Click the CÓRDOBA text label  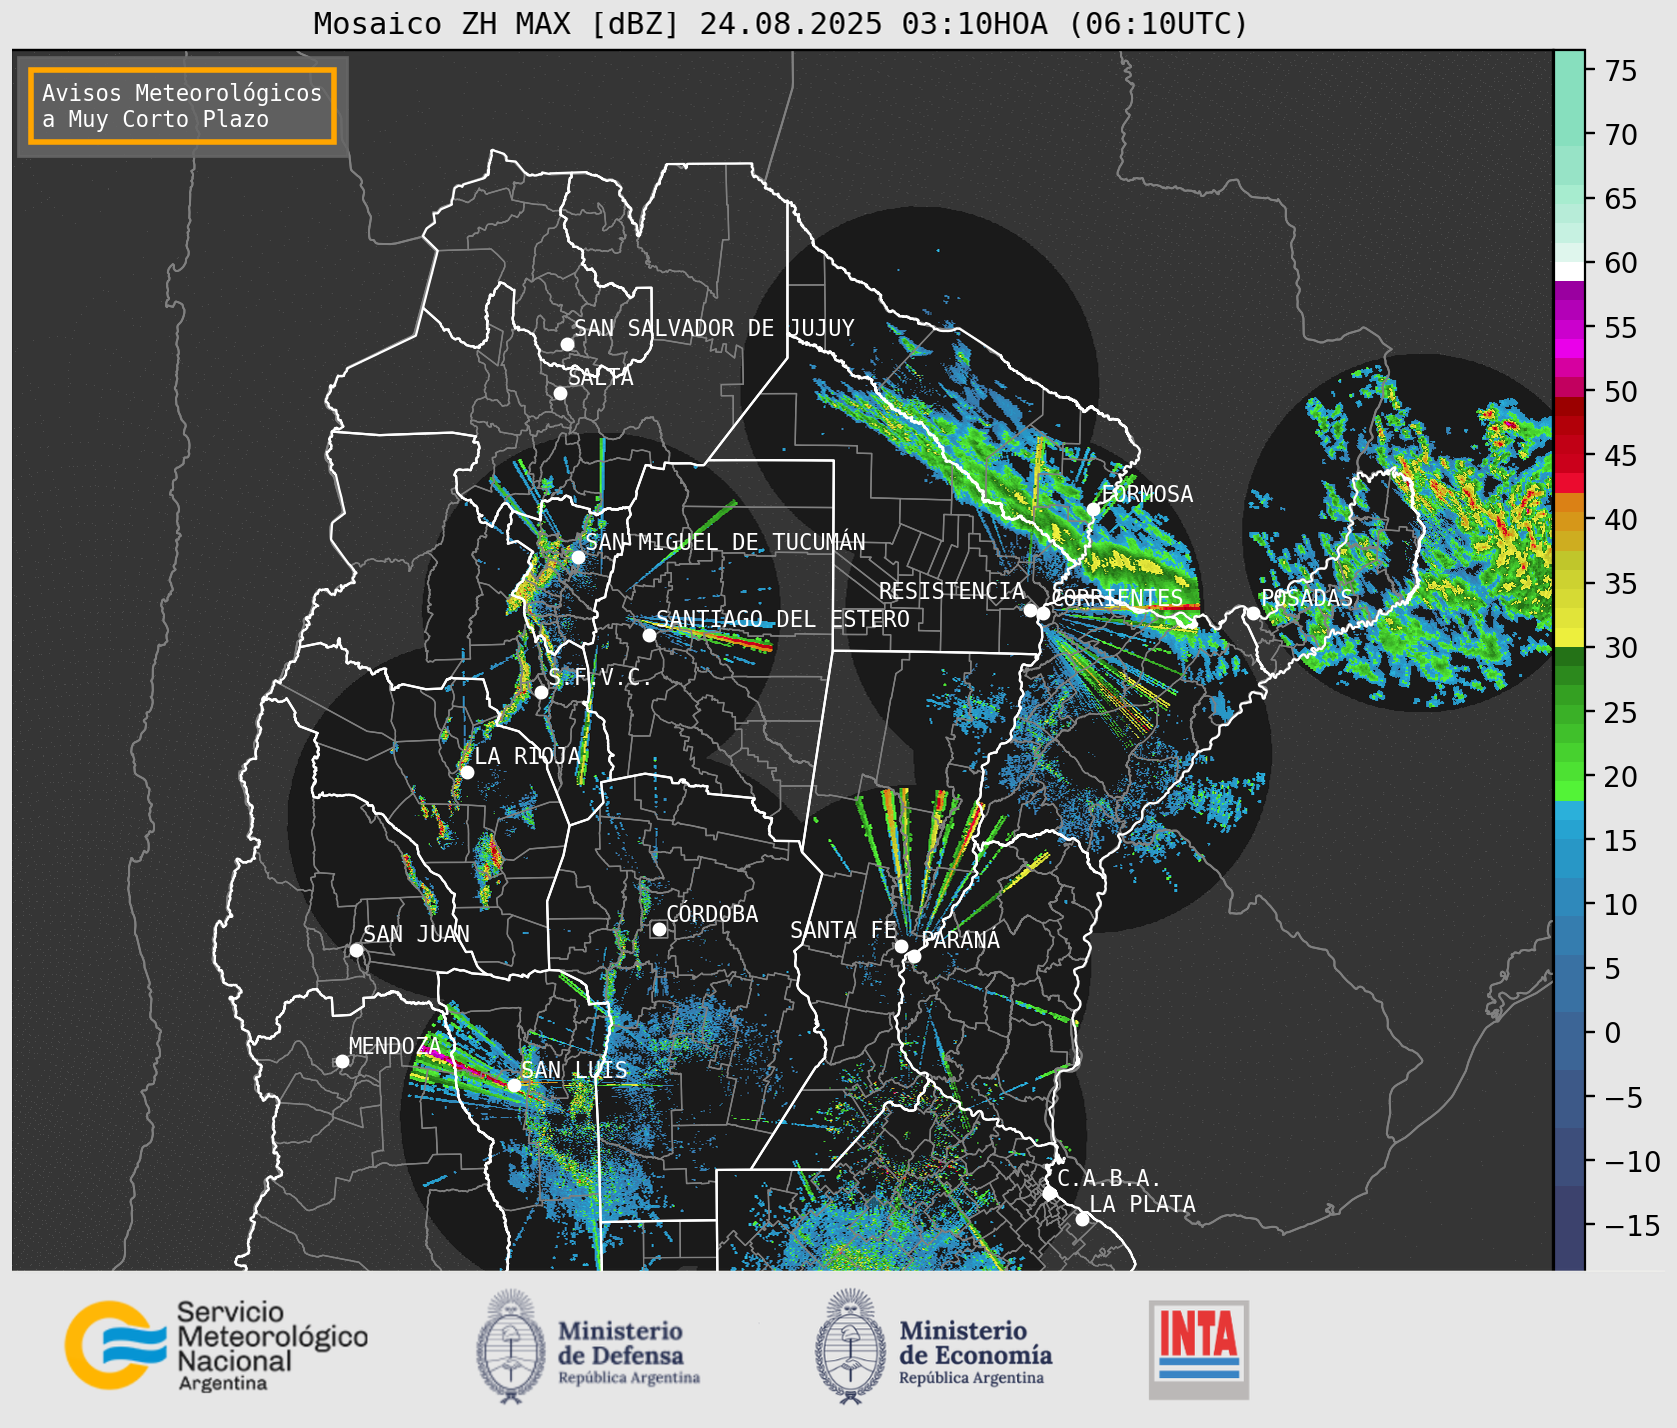pos(712,913)
